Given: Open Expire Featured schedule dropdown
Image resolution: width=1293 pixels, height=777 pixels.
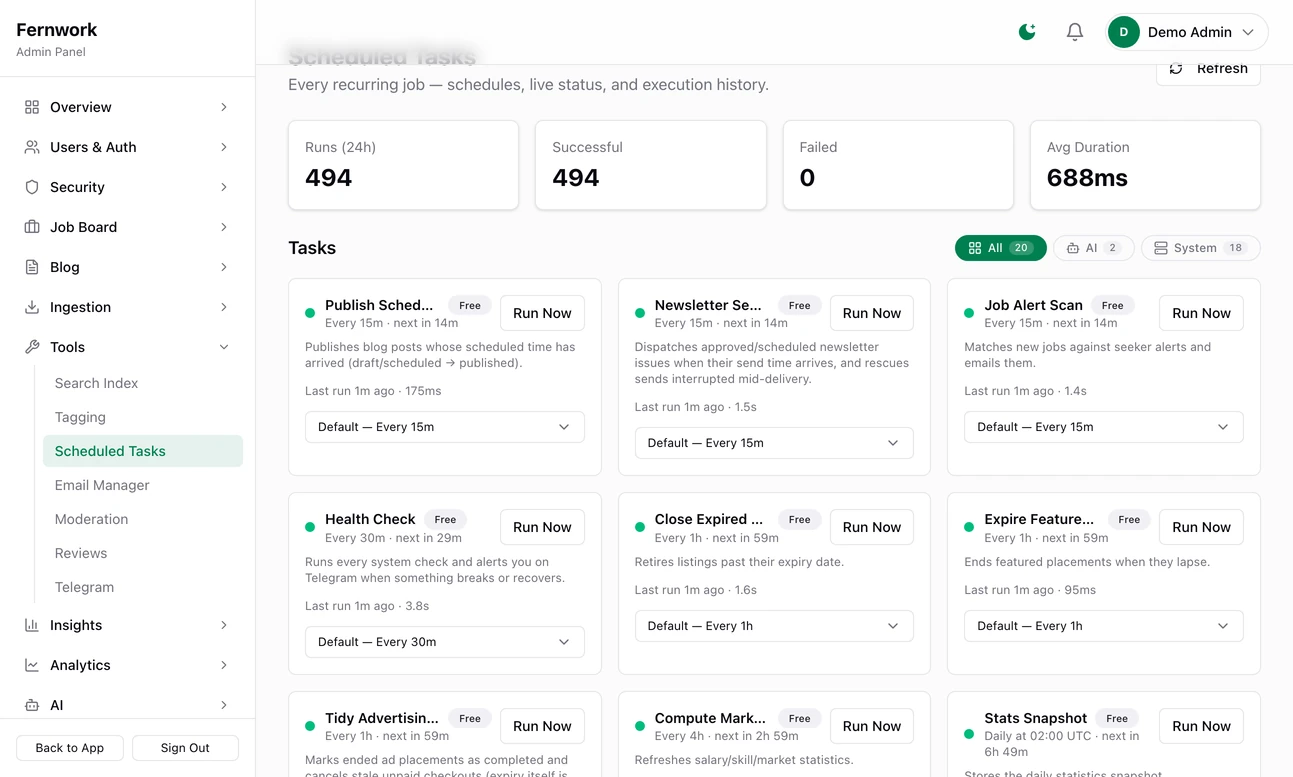Looking at the screenshot, I should click(x=1104, y=626).
